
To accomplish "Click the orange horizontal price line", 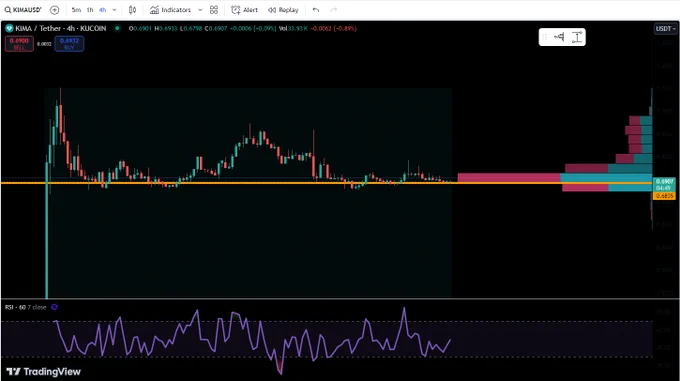I will coord(326,183).
